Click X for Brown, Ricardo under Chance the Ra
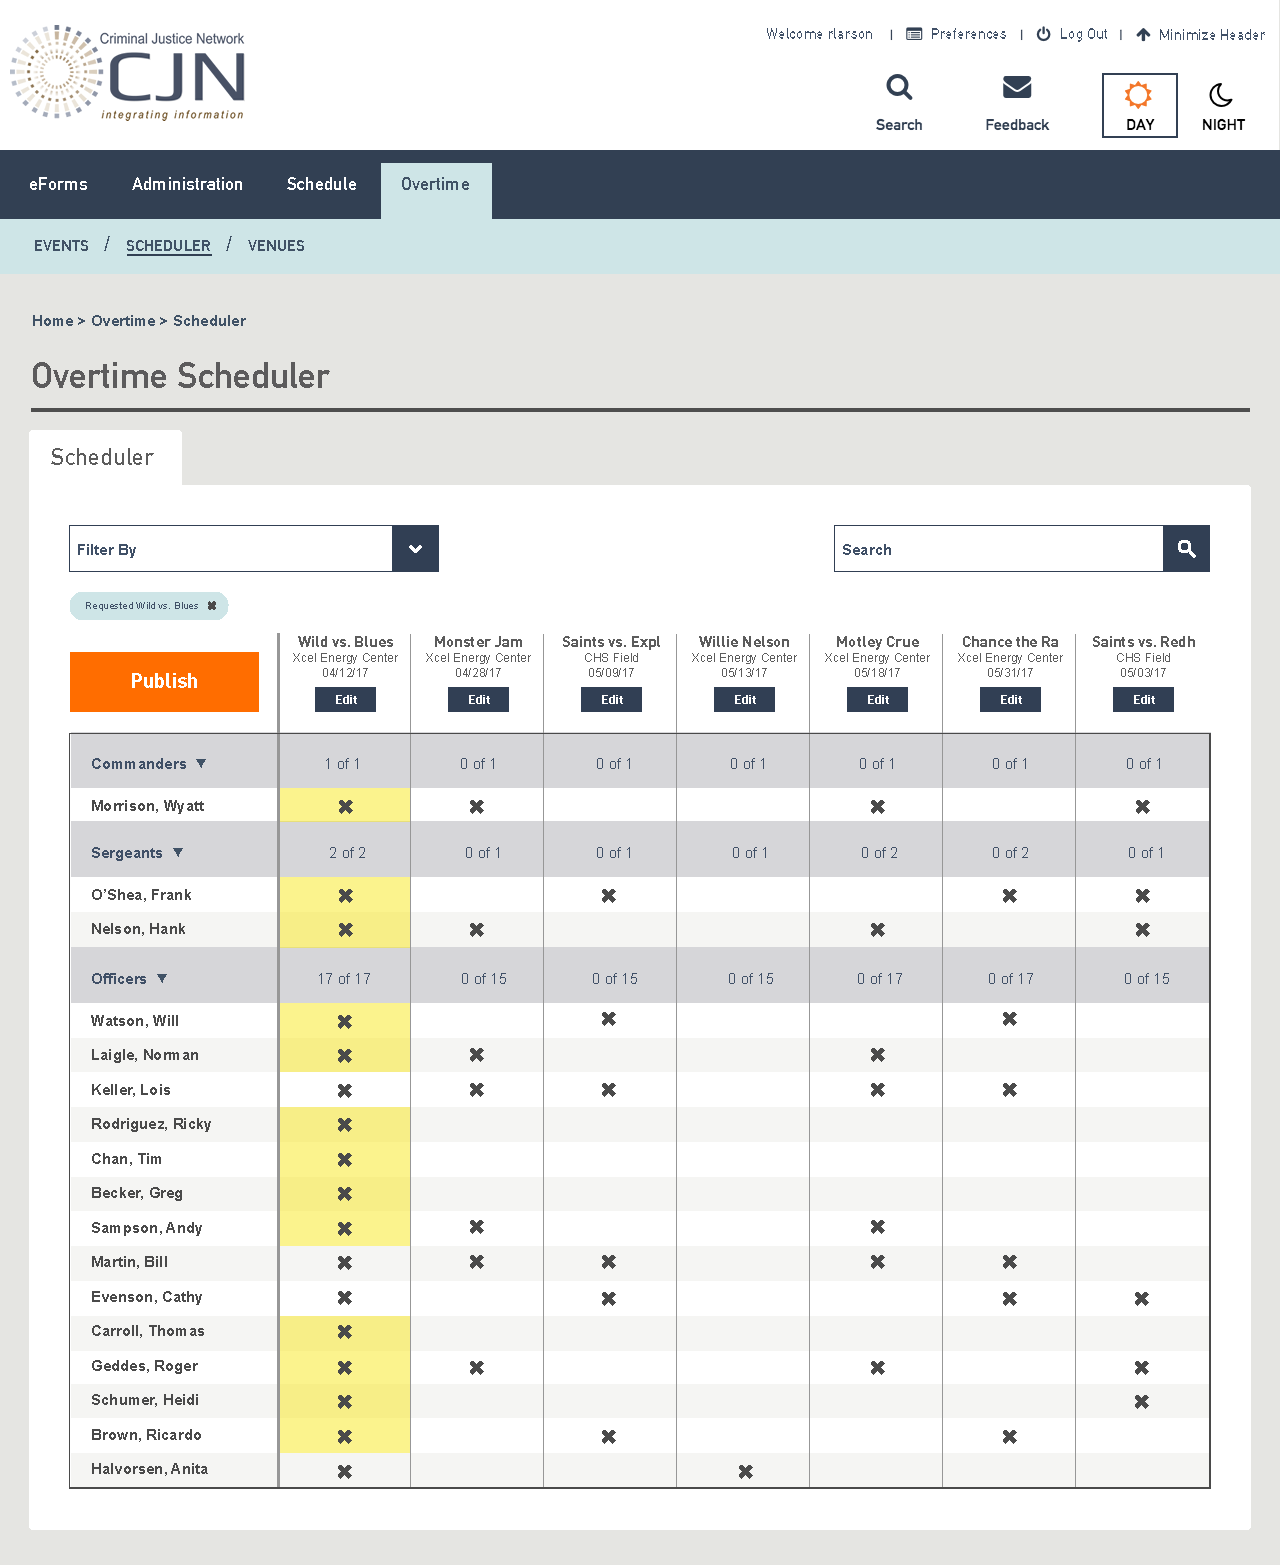 click(x=1010, y=1436)
